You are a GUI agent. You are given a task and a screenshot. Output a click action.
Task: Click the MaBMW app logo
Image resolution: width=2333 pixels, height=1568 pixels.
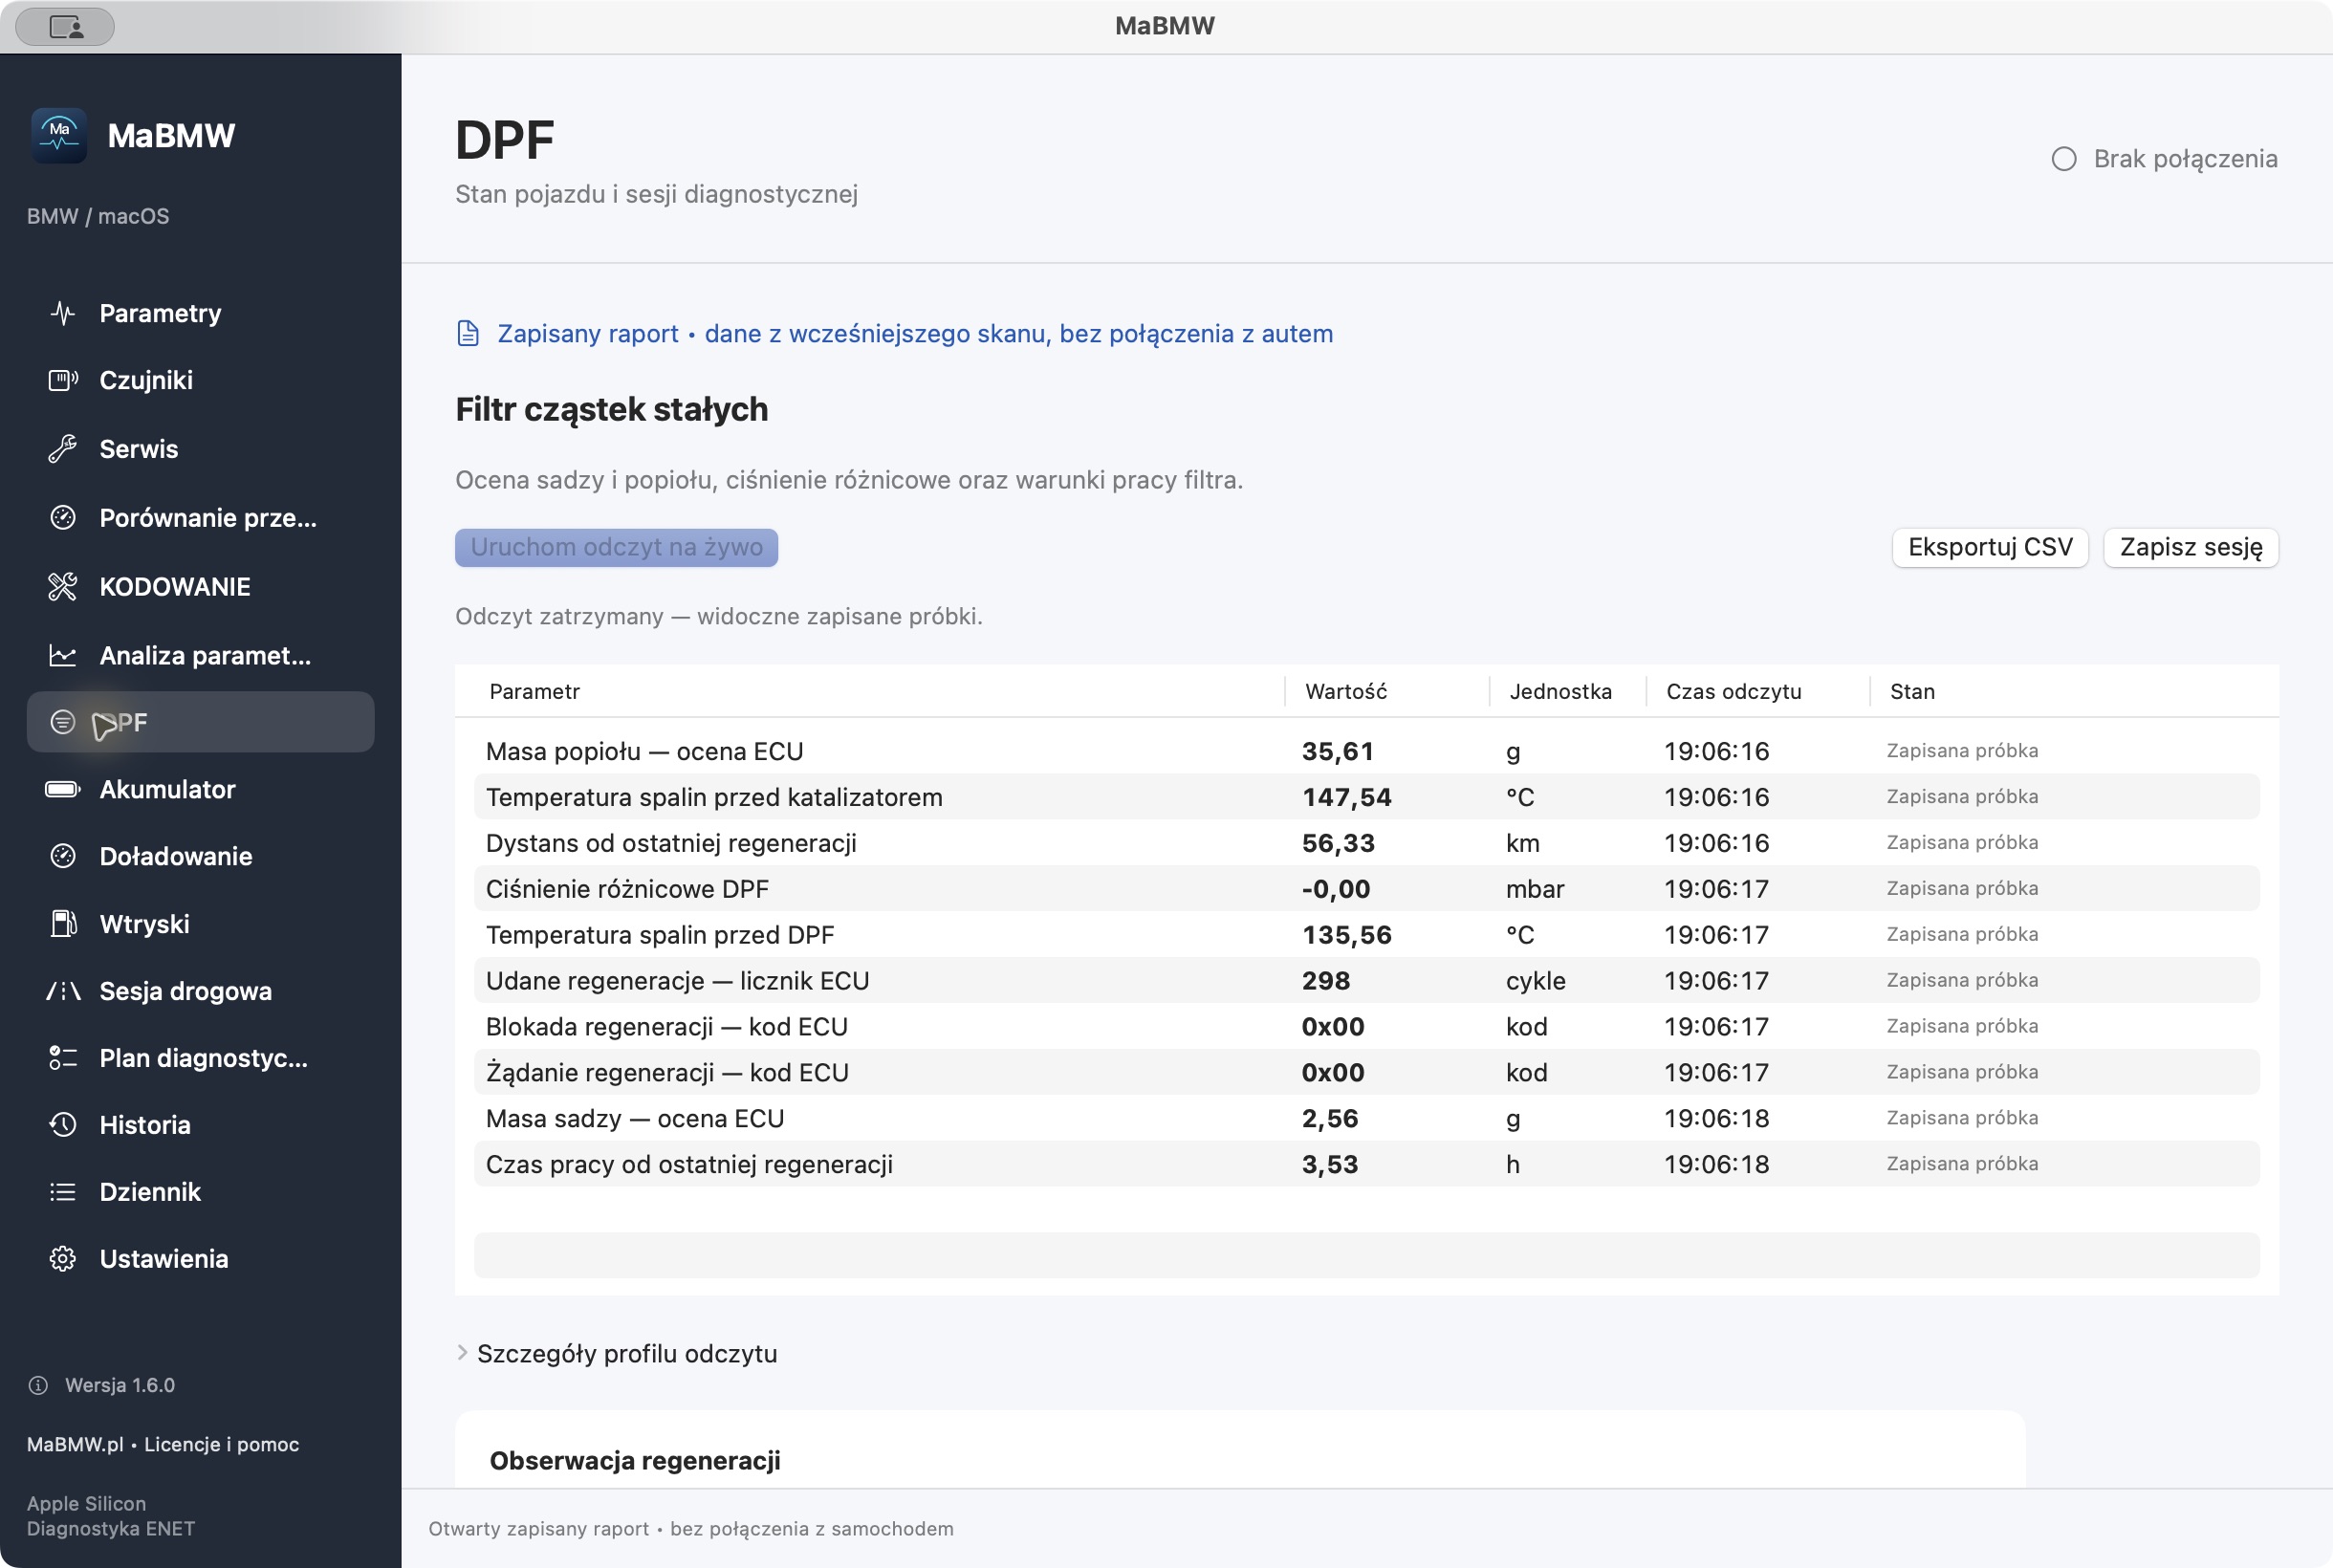pyautogui.click(x=59, y=135)
